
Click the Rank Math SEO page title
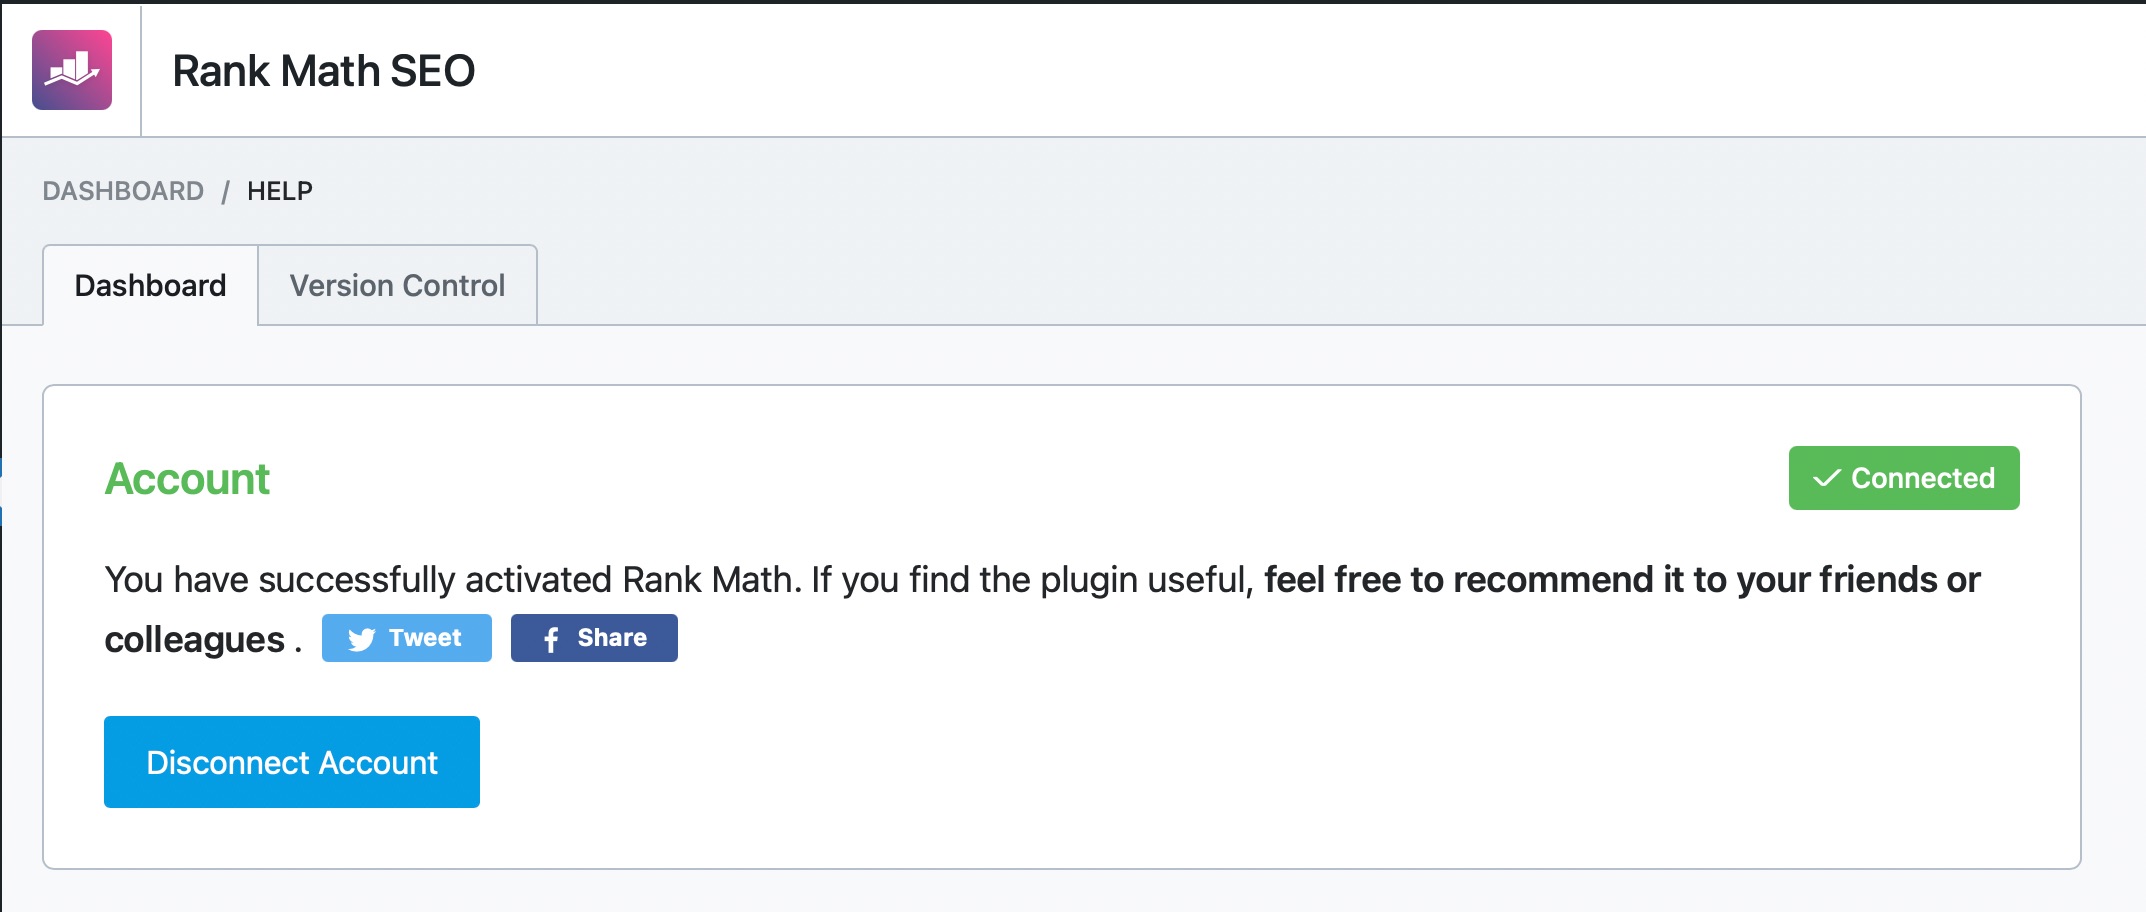pyautogui.click(x=323, y=71)
